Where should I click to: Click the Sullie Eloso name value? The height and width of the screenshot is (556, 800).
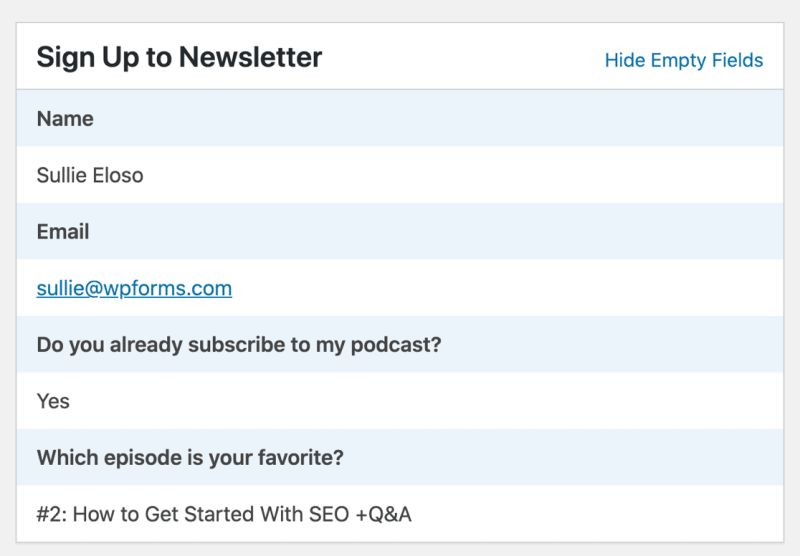[x=90, y=176]
